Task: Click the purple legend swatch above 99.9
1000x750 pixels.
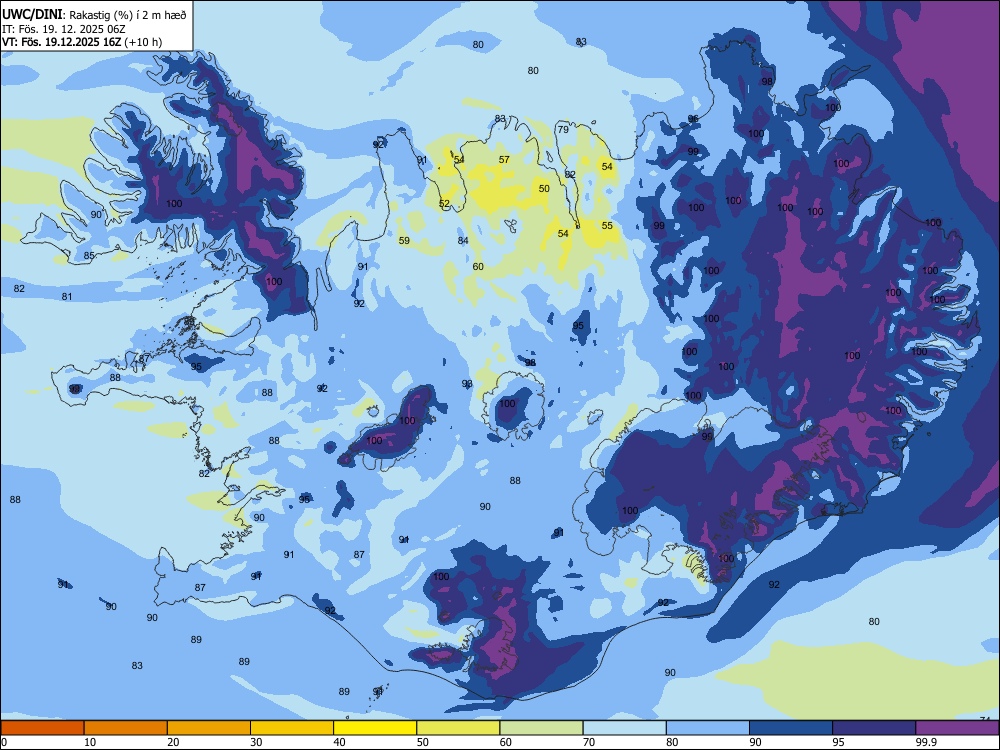Action: tap(957, 728)
